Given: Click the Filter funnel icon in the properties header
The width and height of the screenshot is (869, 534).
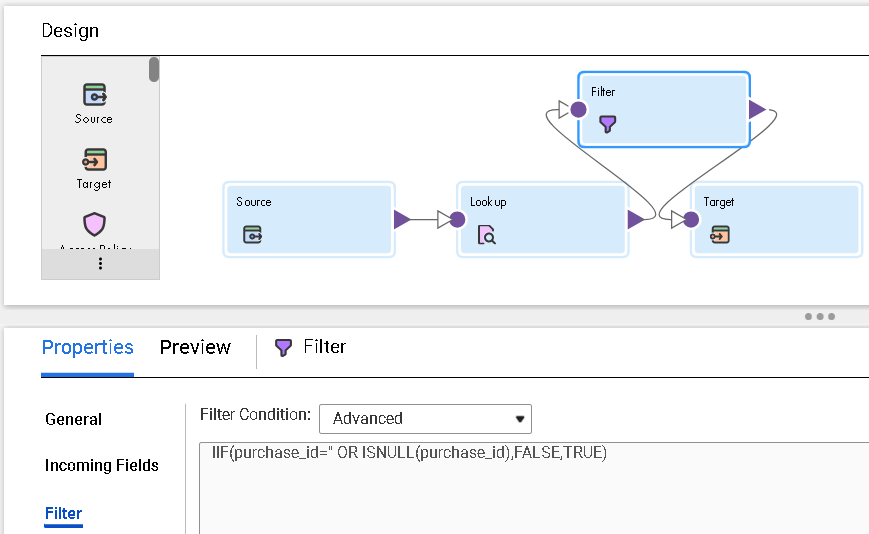Looking at the screenshot, I should pos(283,347).
